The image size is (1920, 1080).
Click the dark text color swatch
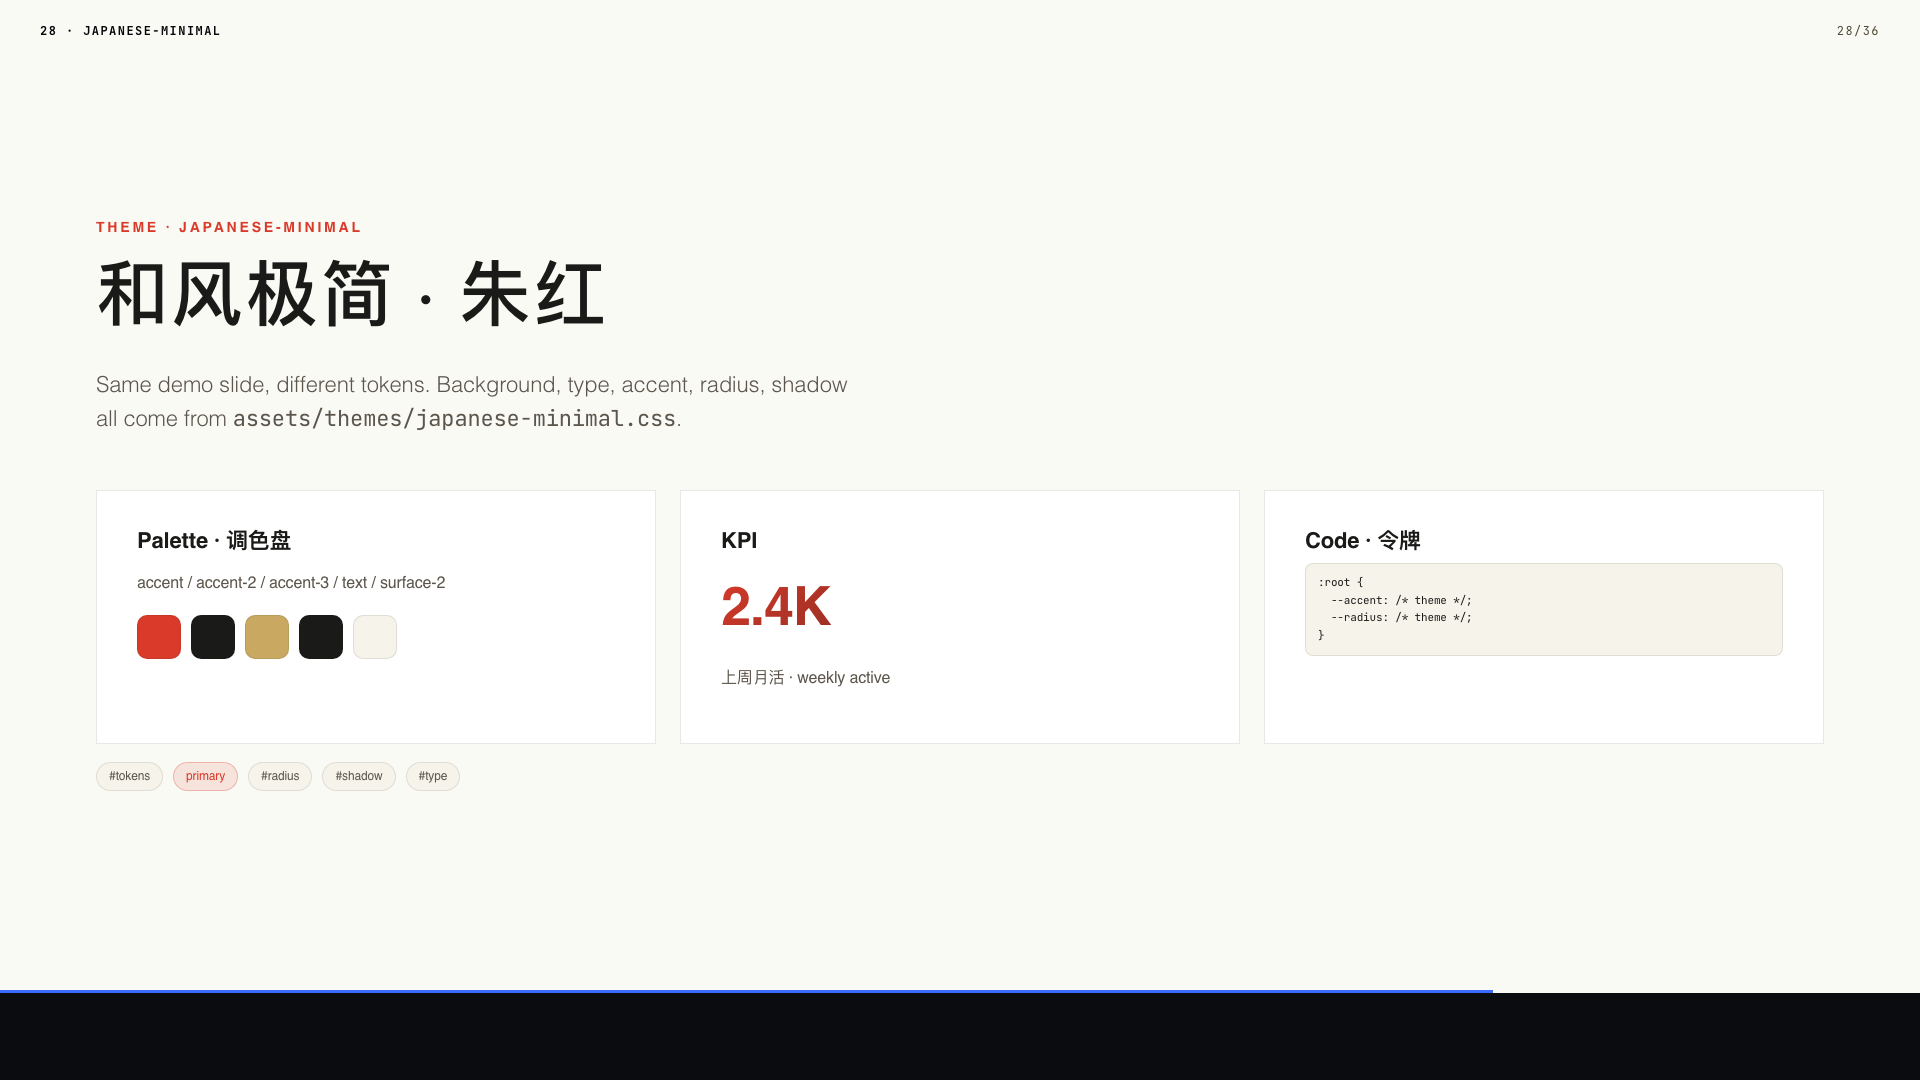(x=321, y=637)
